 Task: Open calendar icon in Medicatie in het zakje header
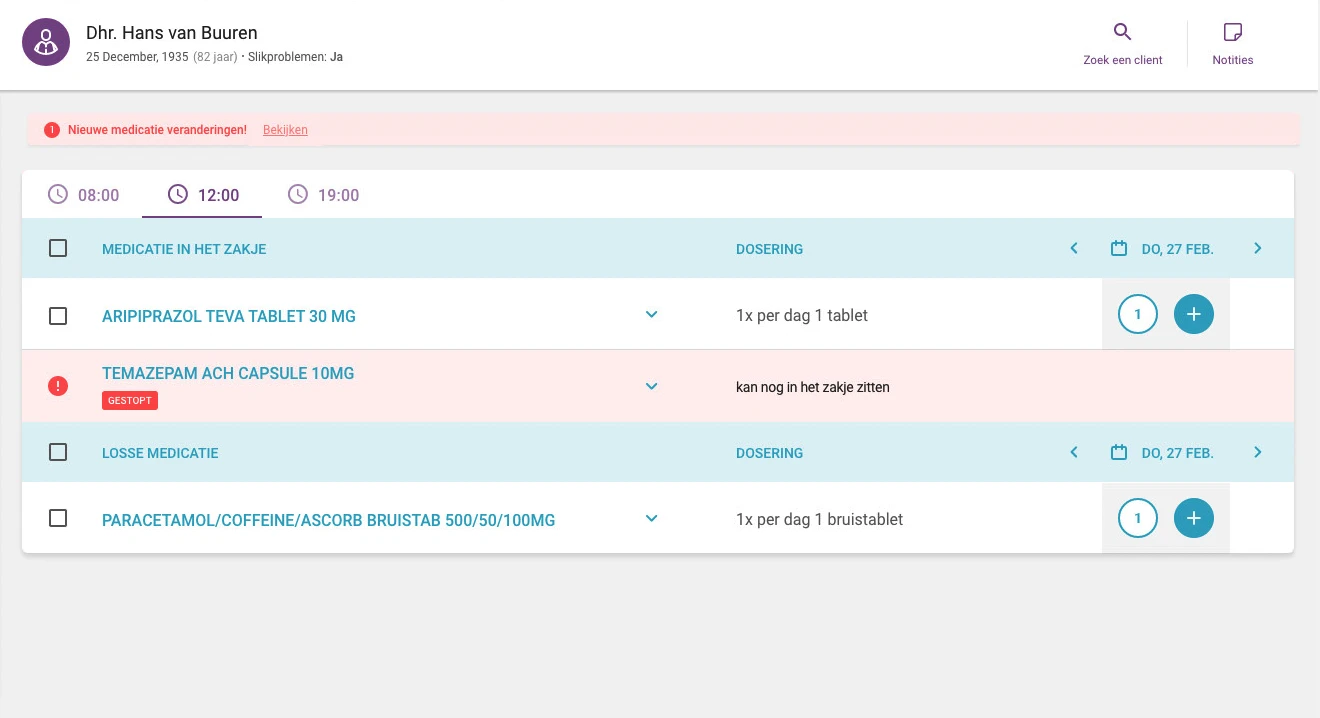coord(1119,249)
